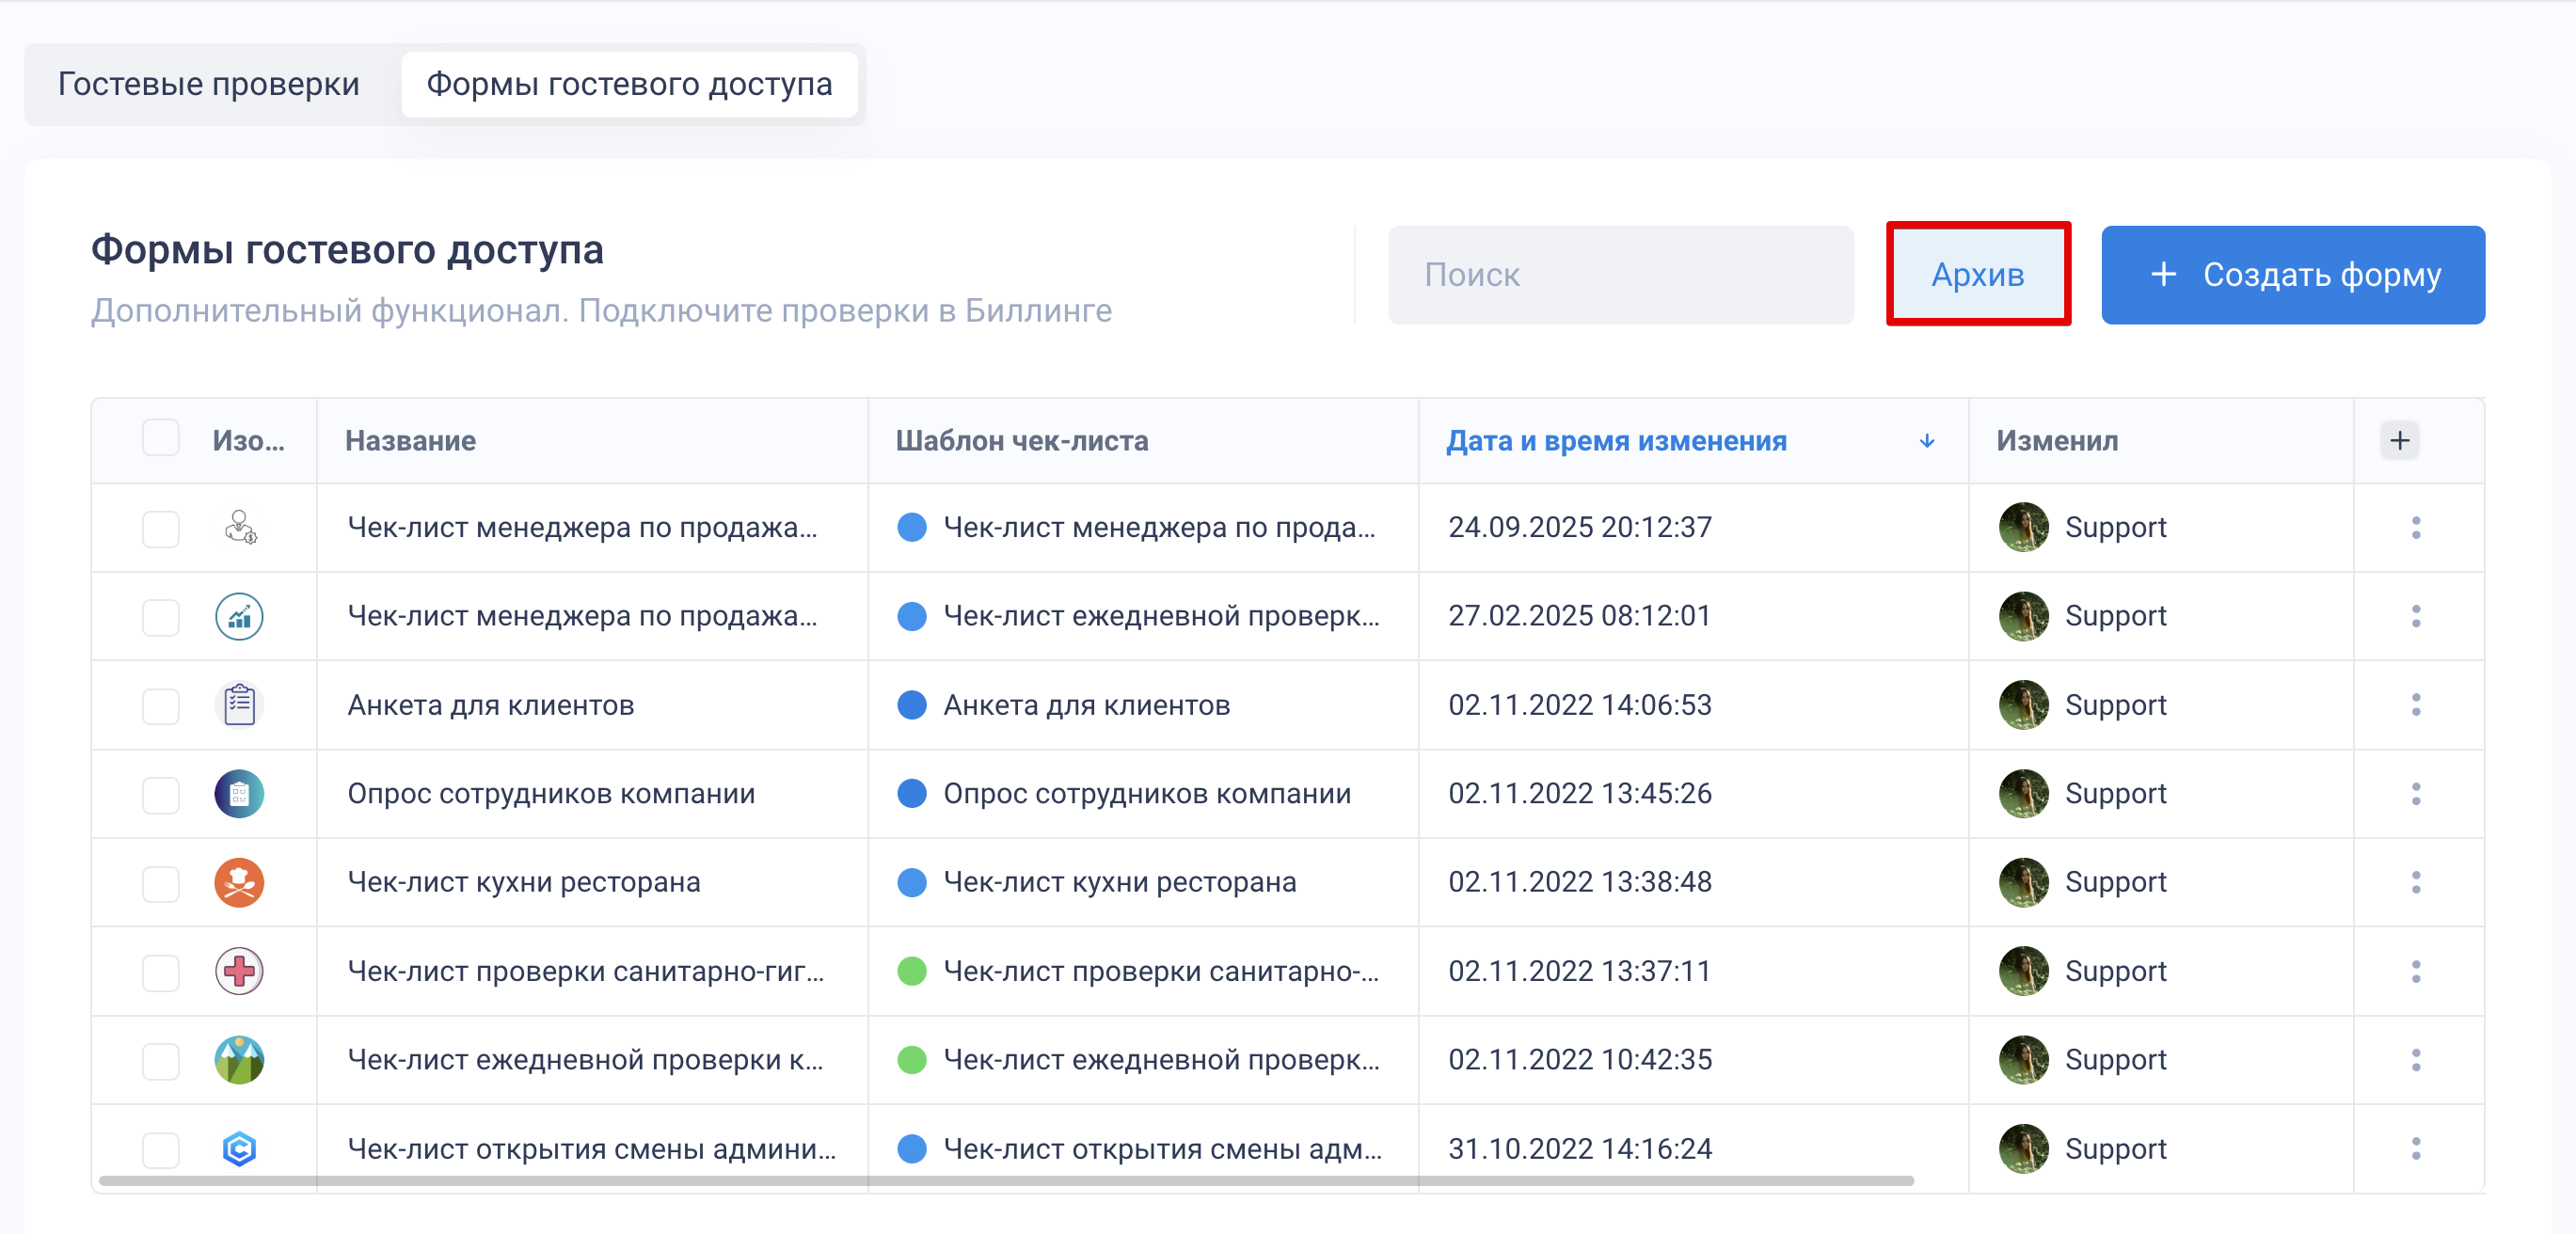2576x1234 pixels.
Task: Open three-dot menu for Анкета для клиентов row
Action: [x=2415, y=705]
